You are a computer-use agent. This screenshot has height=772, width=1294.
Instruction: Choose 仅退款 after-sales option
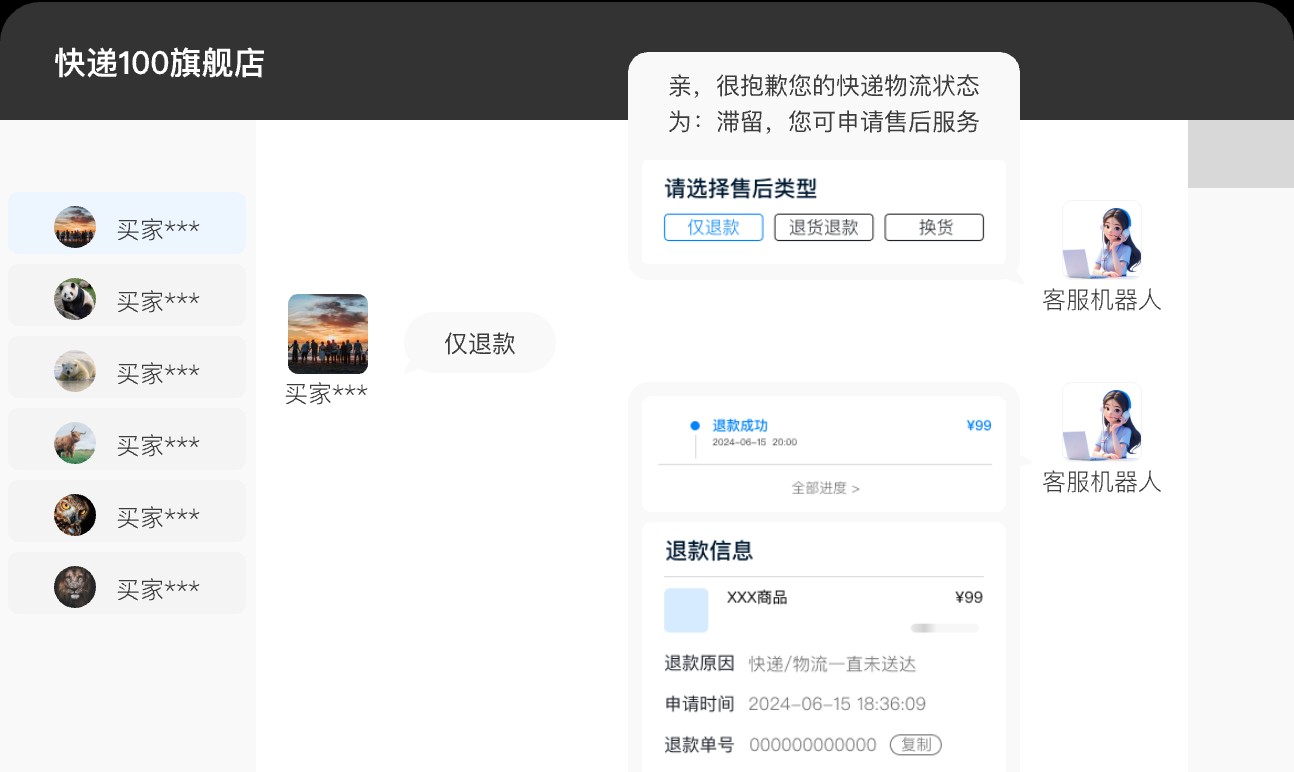click(x=714, y=227)
